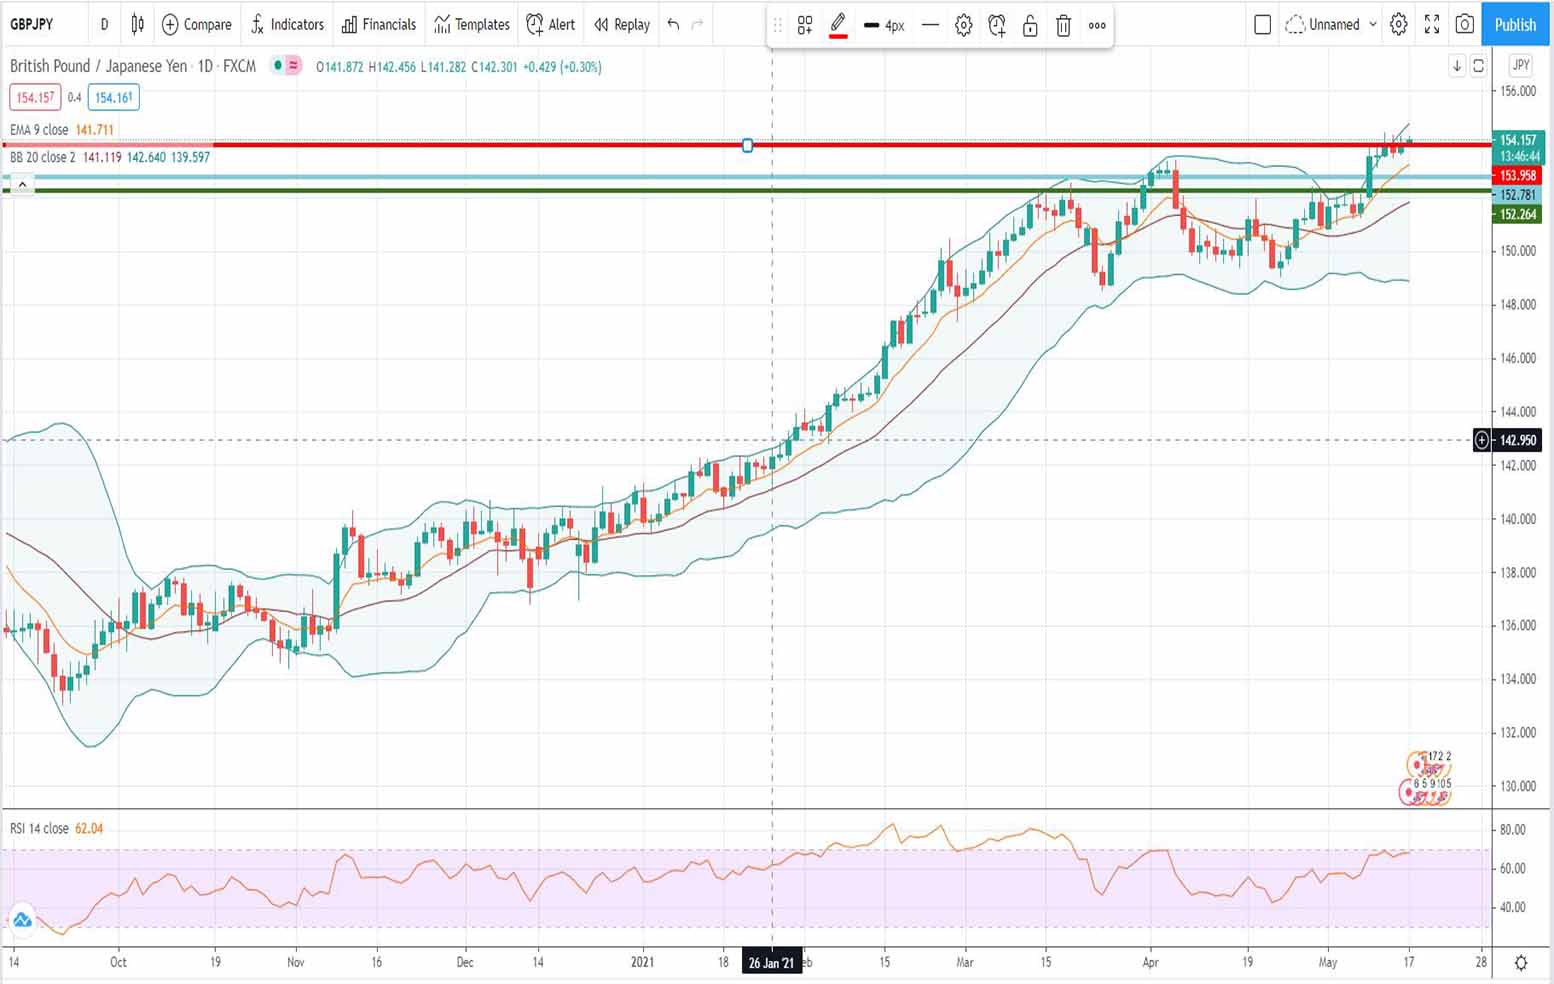
Task: Change the red line color pencil swatch
Action: [838, 26]
